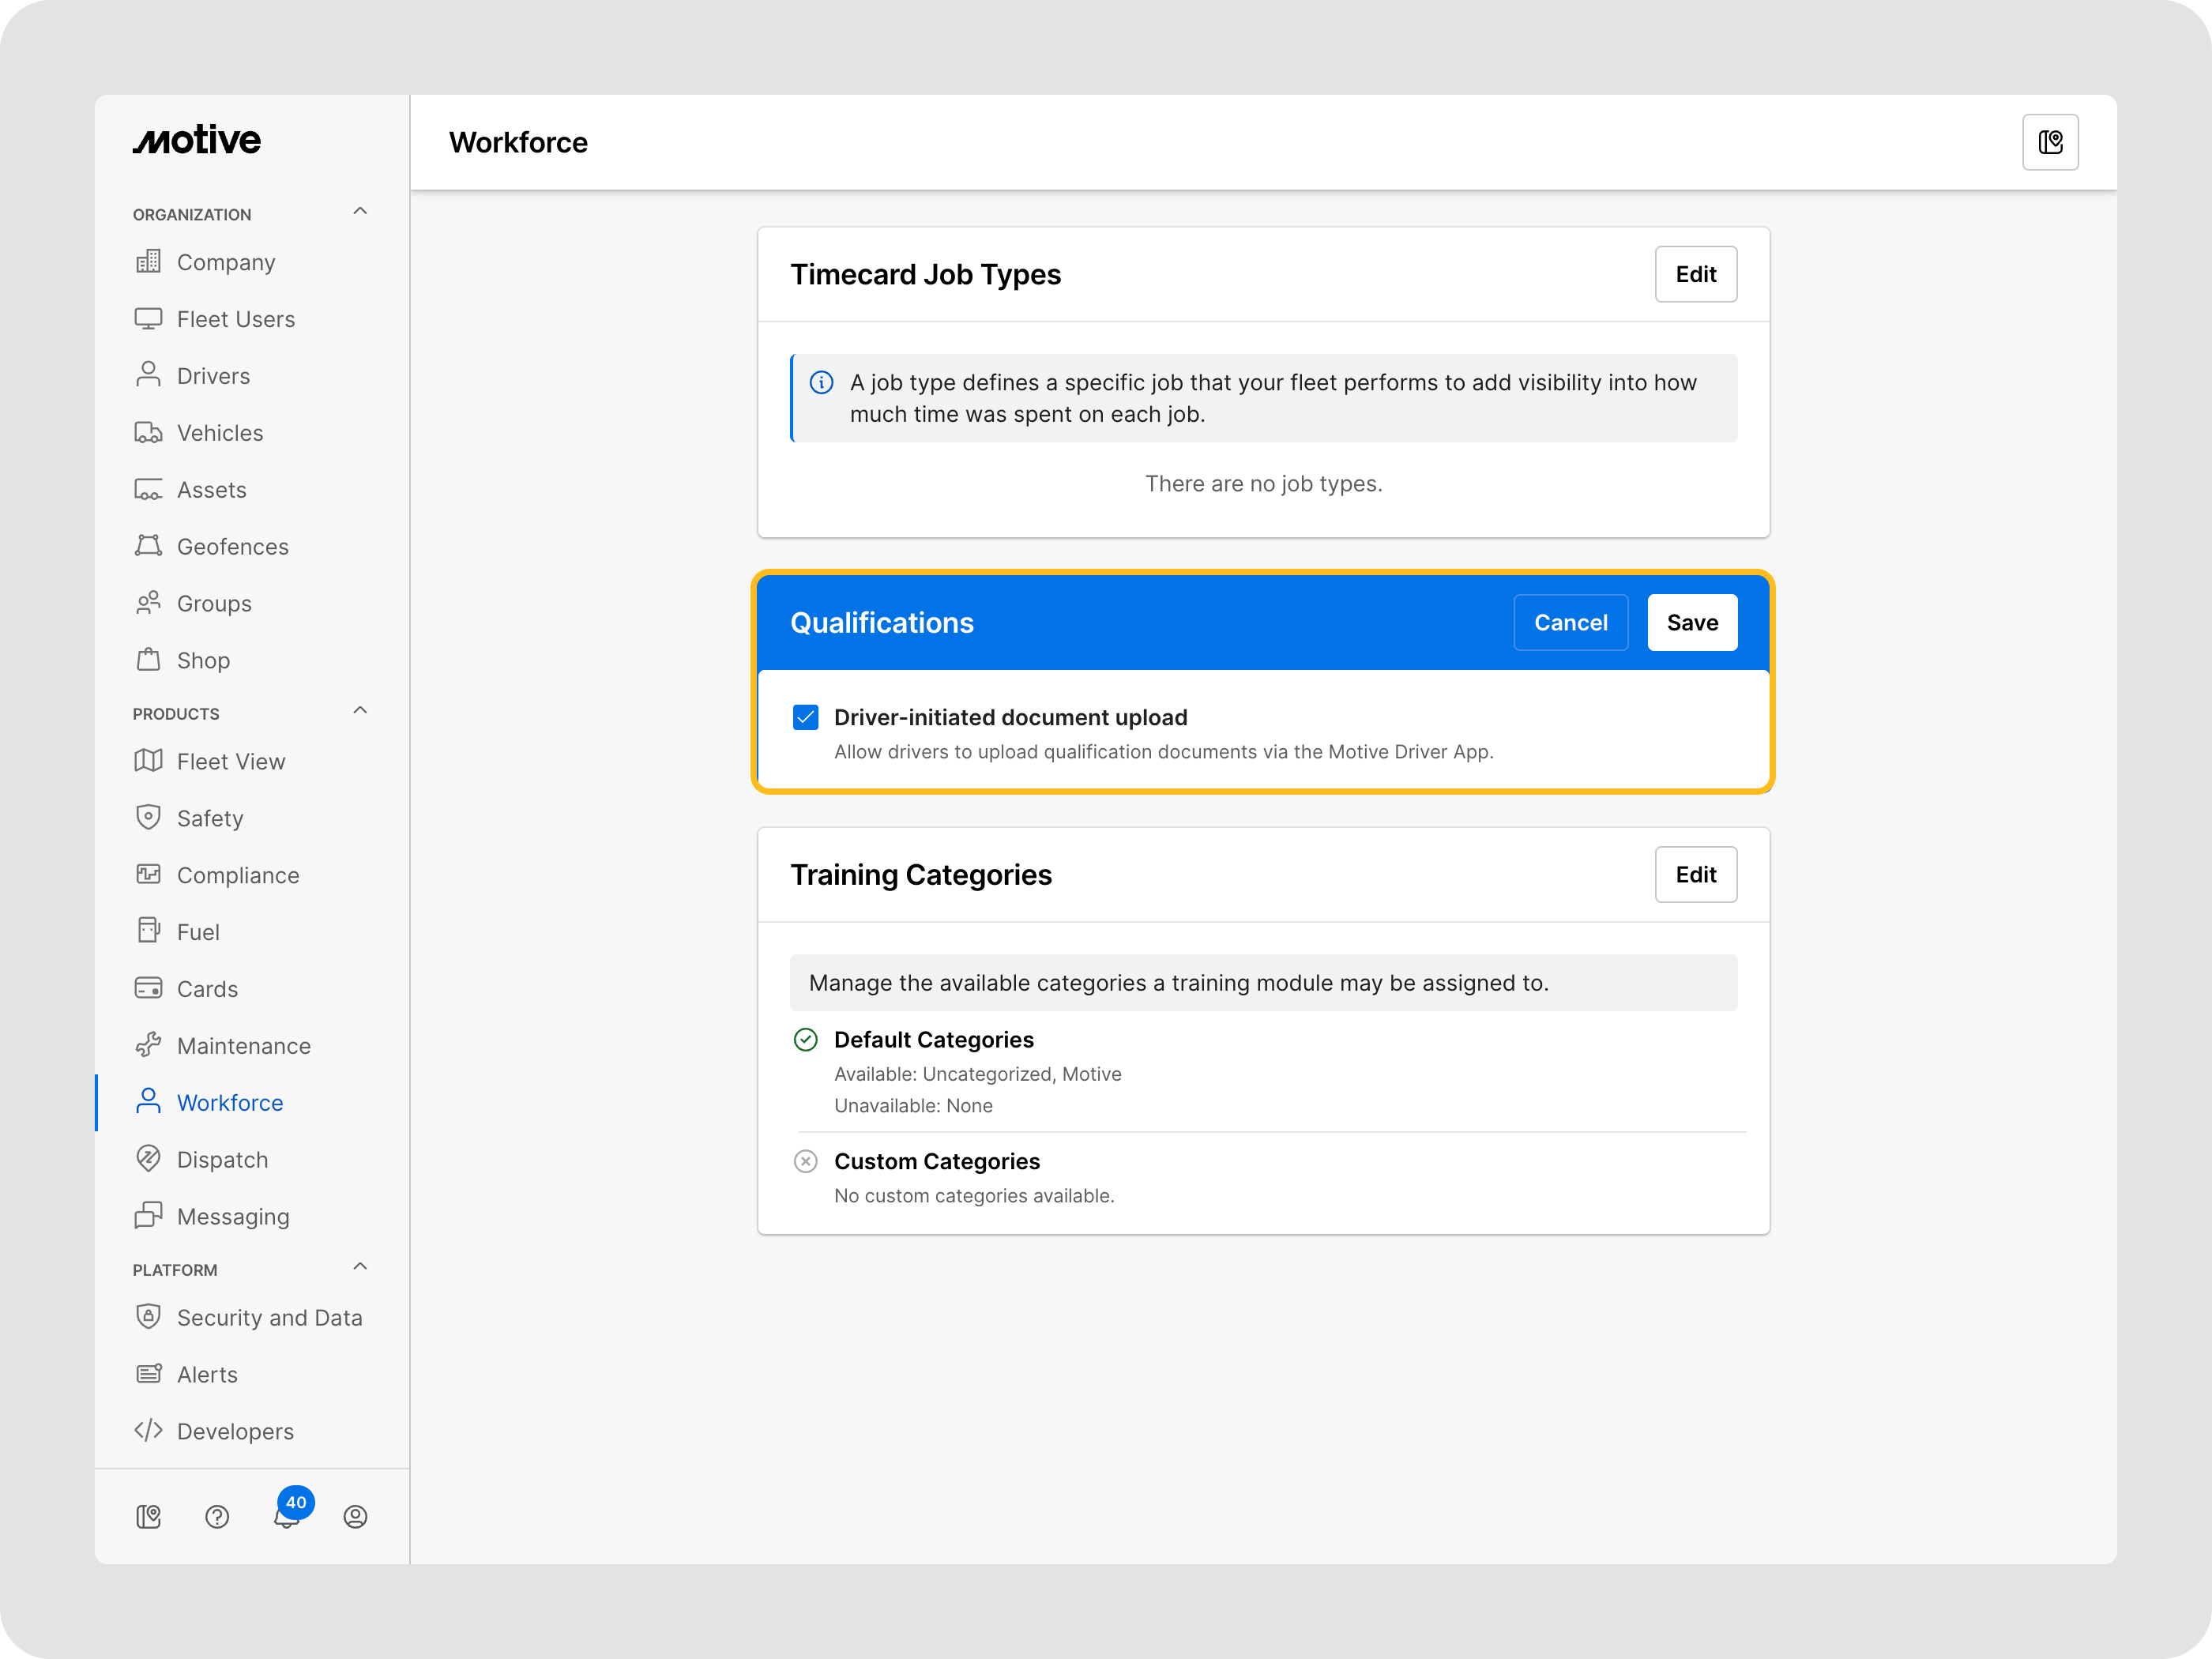Open notifications bell with 40 badge

pyautogui.click(x=287, y=1515)
